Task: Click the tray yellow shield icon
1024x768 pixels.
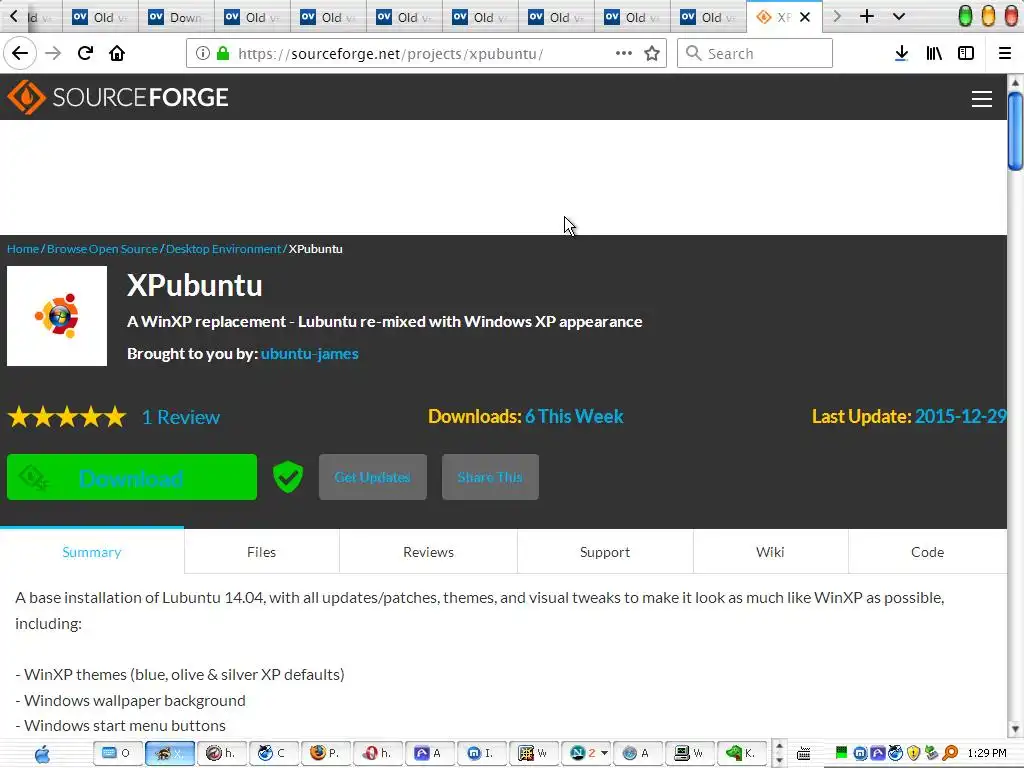Action: tap(914, 753)
